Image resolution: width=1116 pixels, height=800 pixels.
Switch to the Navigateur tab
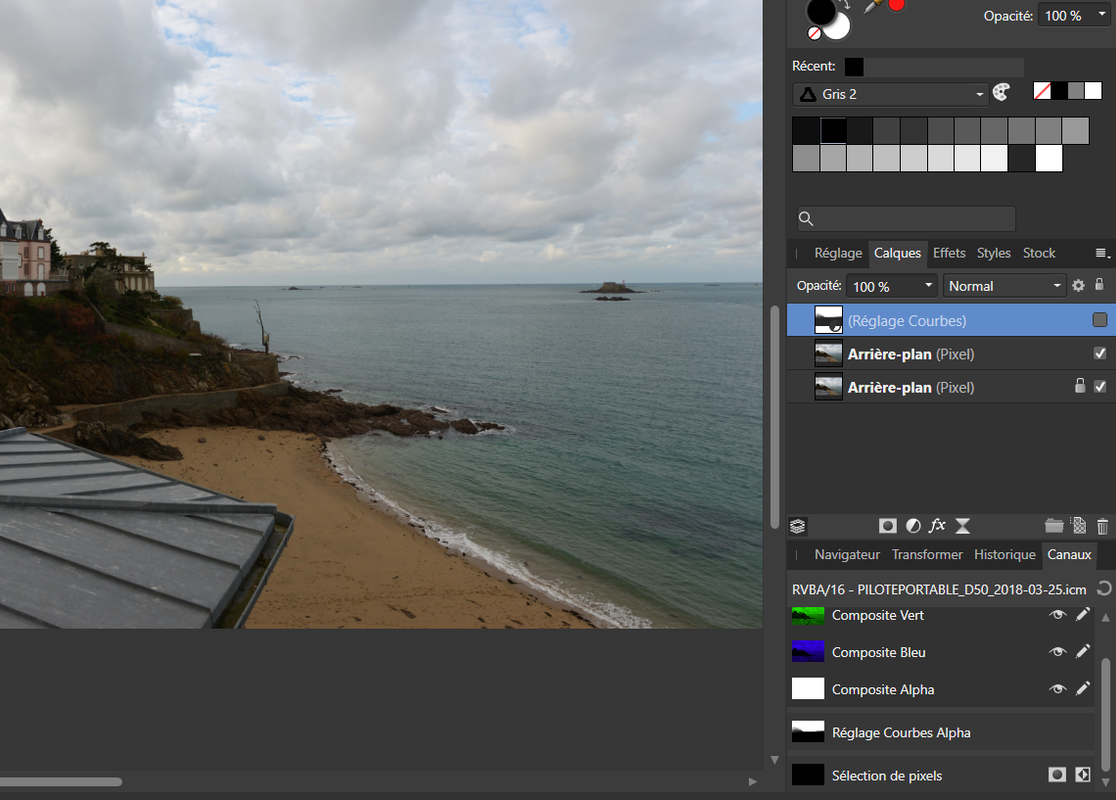847,554
